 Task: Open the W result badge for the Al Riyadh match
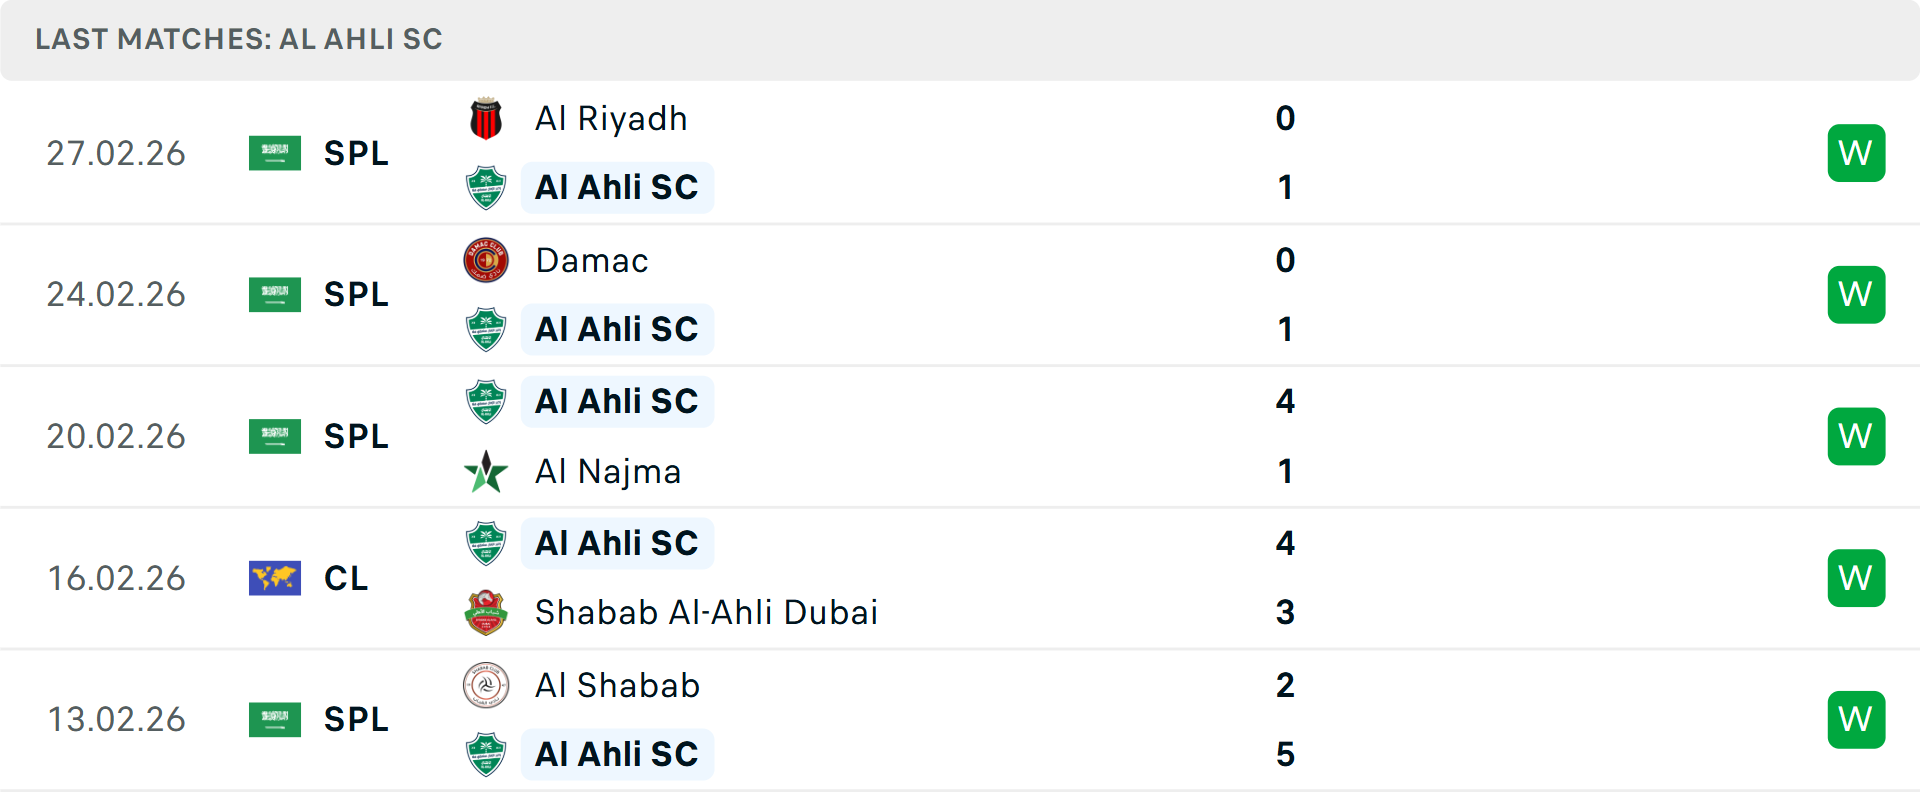coord(1856,153)
